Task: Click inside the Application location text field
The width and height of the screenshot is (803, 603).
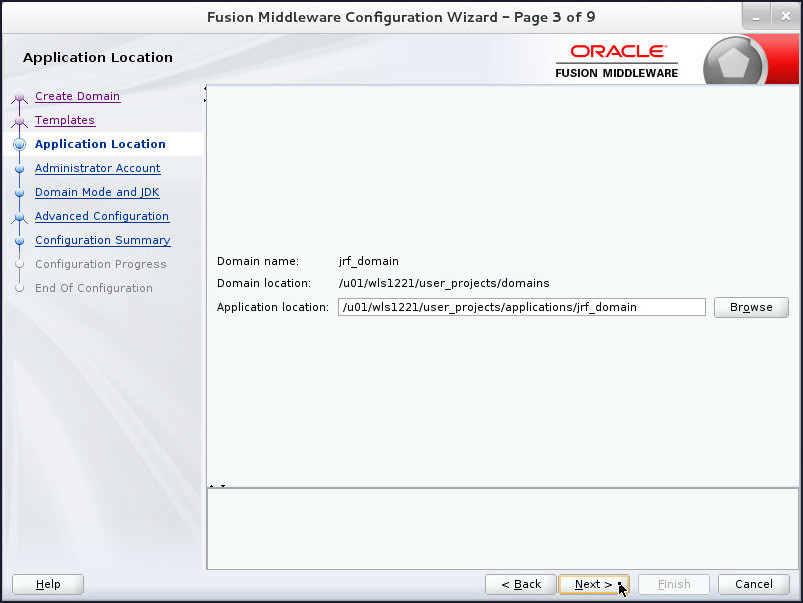Action: pyautogui.click(x=520, y=307)
